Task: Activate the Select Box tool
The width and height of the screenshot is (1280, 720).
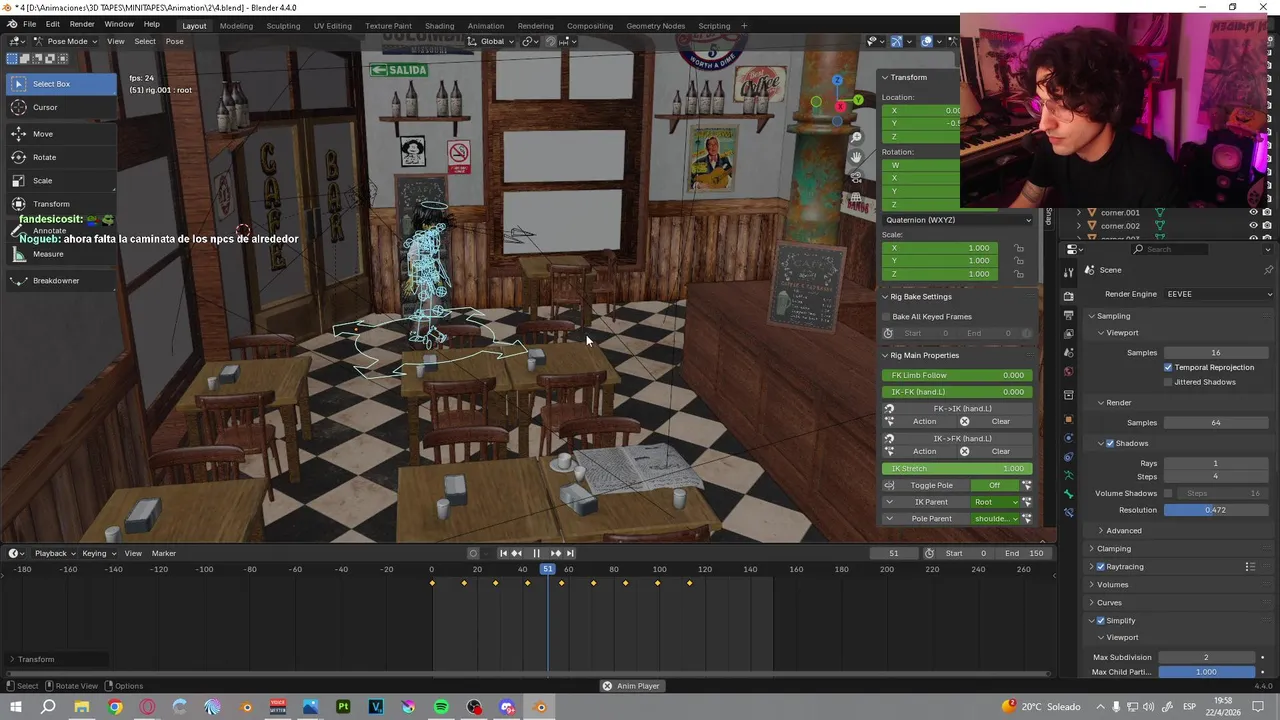Action: [x=60, y=84]
